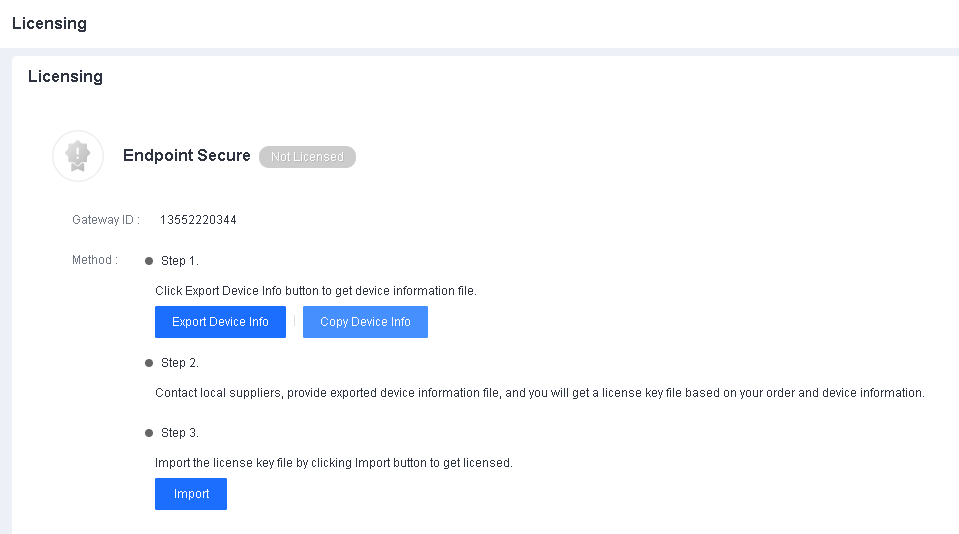Click the Step 2. heading text
The width and height of the screenshot is (959, 534).
[180, 363]
